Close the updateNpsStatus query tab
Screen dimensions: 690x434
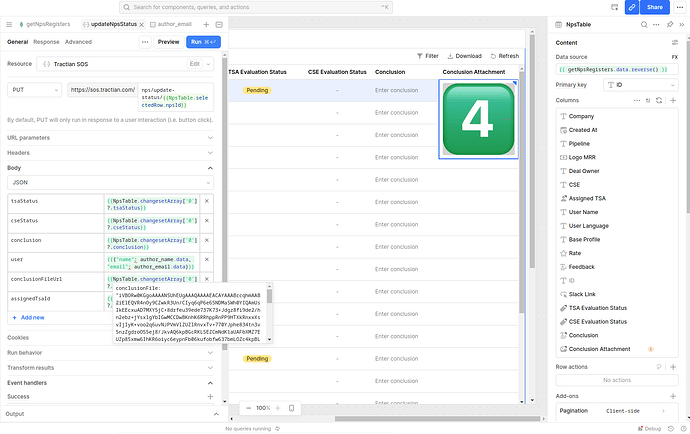pyautogui.click(x=142, y=25)
